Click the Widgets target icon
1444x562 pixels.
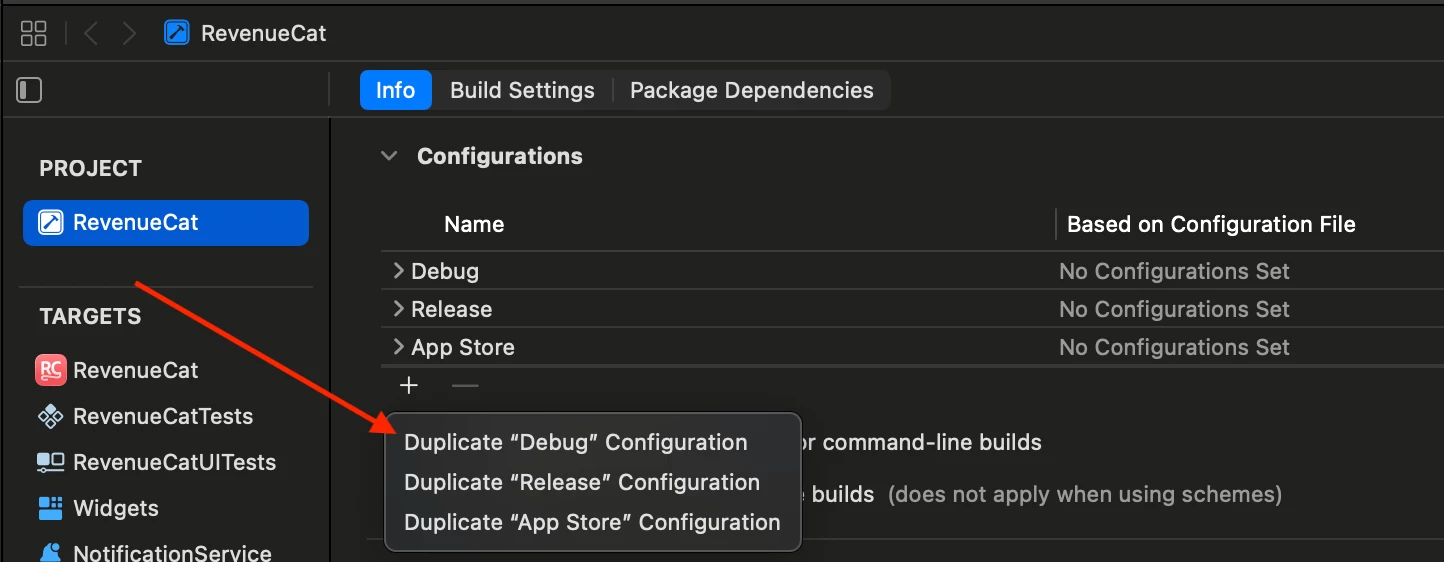(50, 508)
